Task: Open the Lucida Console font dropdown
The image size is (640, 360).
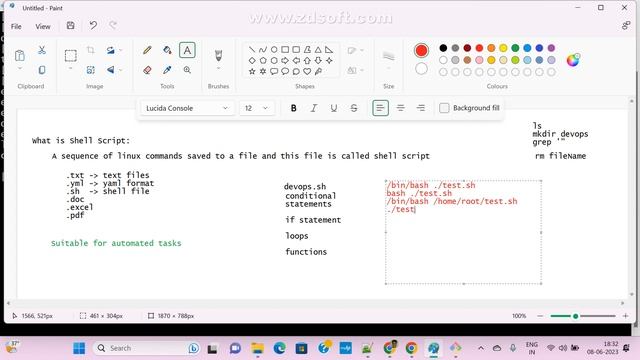Action: click(187, 108)
